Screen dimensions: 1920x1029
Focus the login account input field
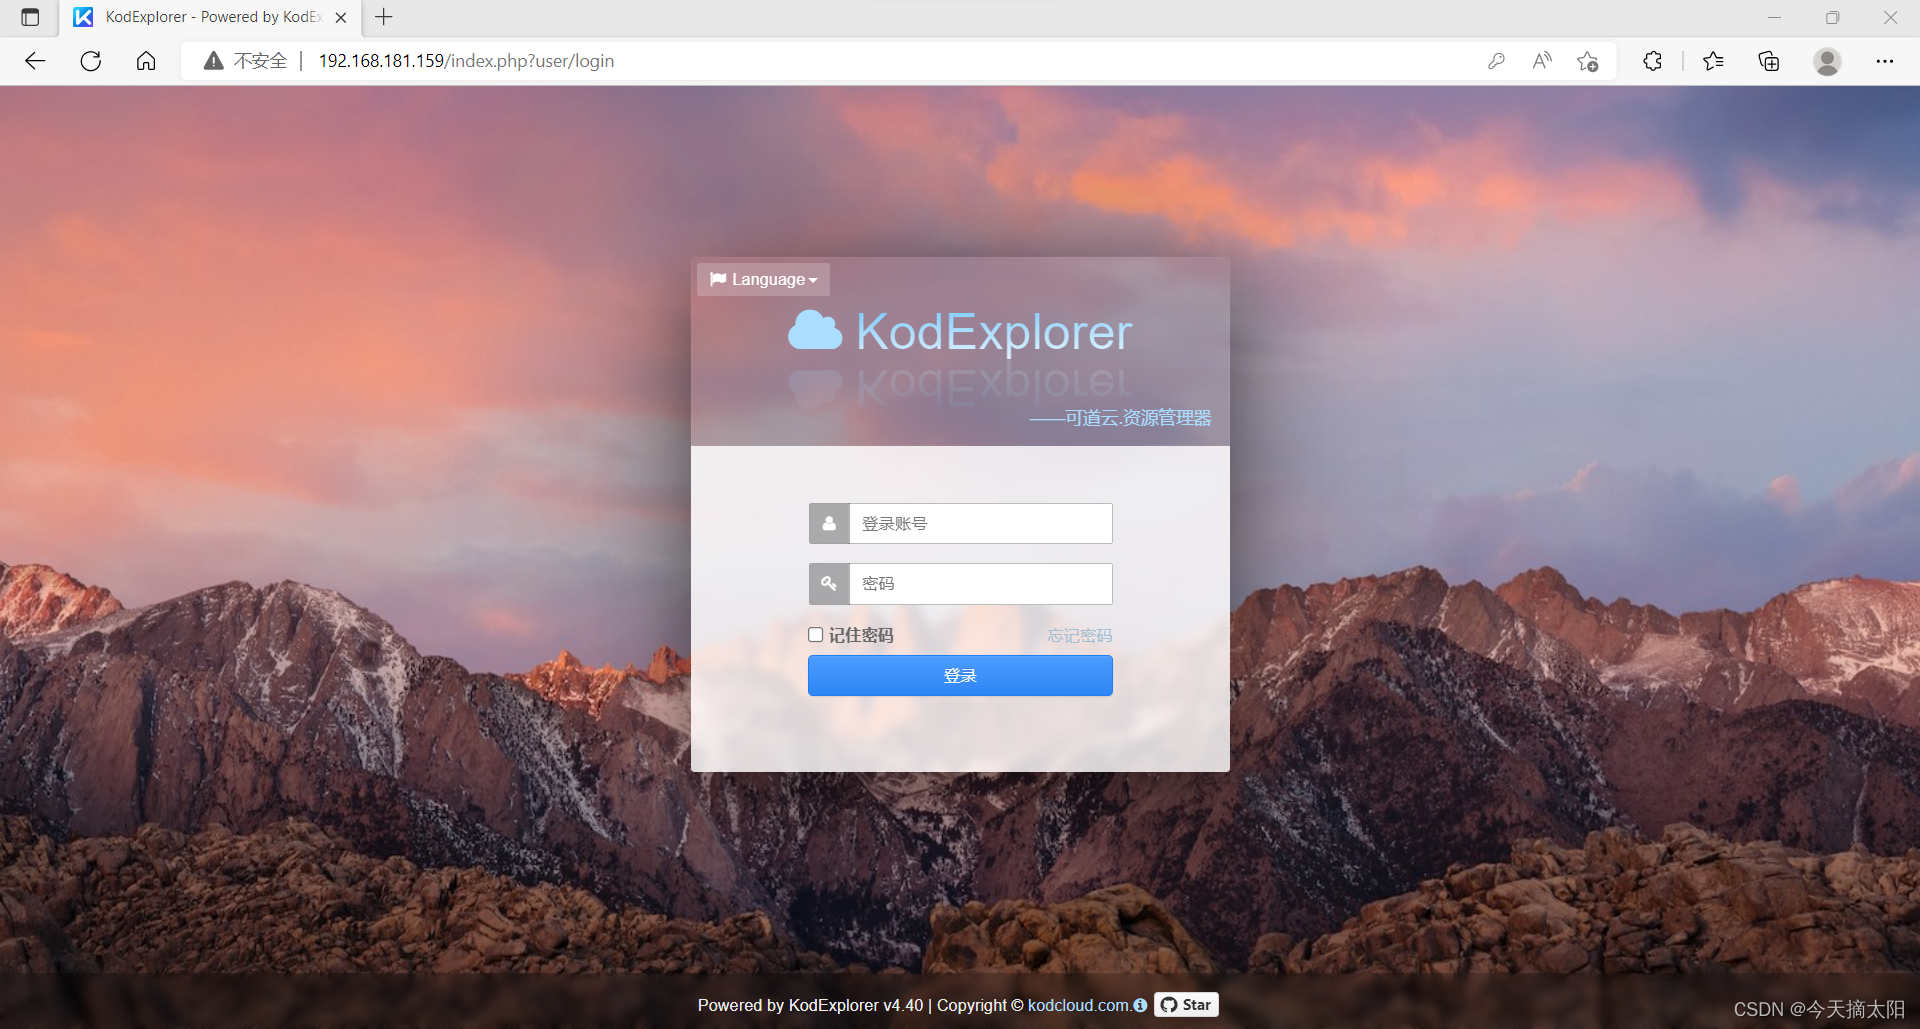[980, 524]
